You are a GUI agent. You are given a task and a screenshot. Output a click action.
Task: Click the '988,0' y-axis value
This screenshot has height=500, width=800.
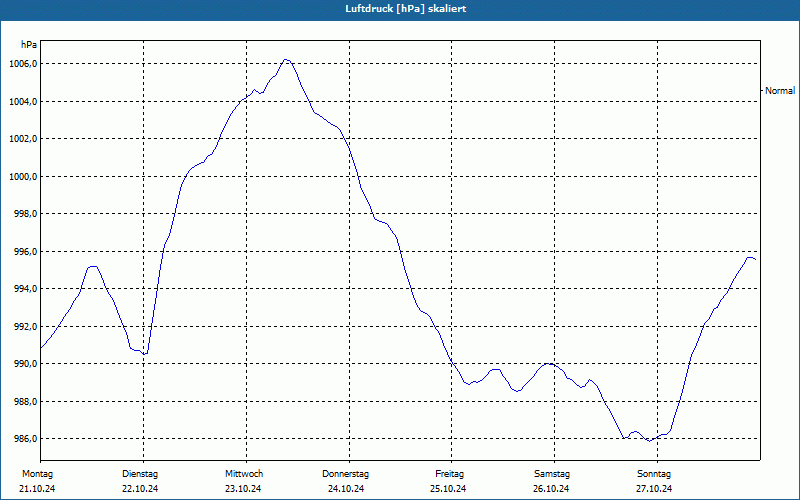coord(25,402)
